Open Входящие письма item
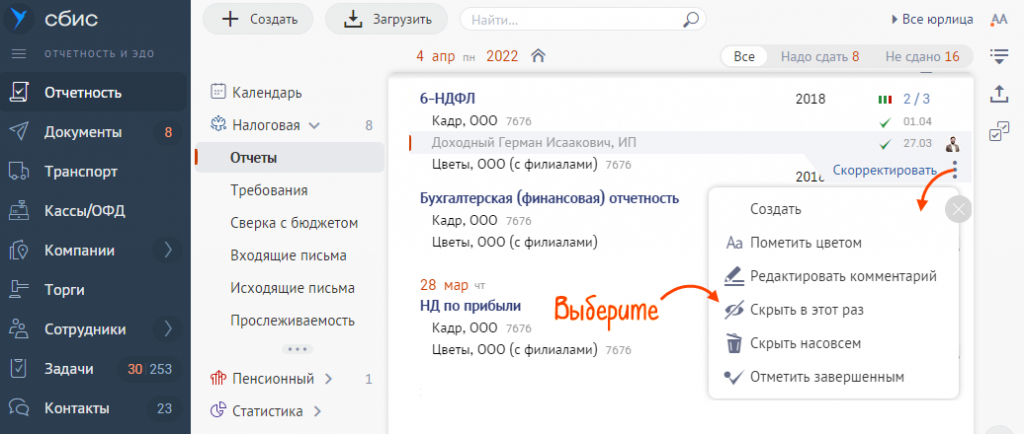This screenshot has width=1024, height=434. point(289,255)
